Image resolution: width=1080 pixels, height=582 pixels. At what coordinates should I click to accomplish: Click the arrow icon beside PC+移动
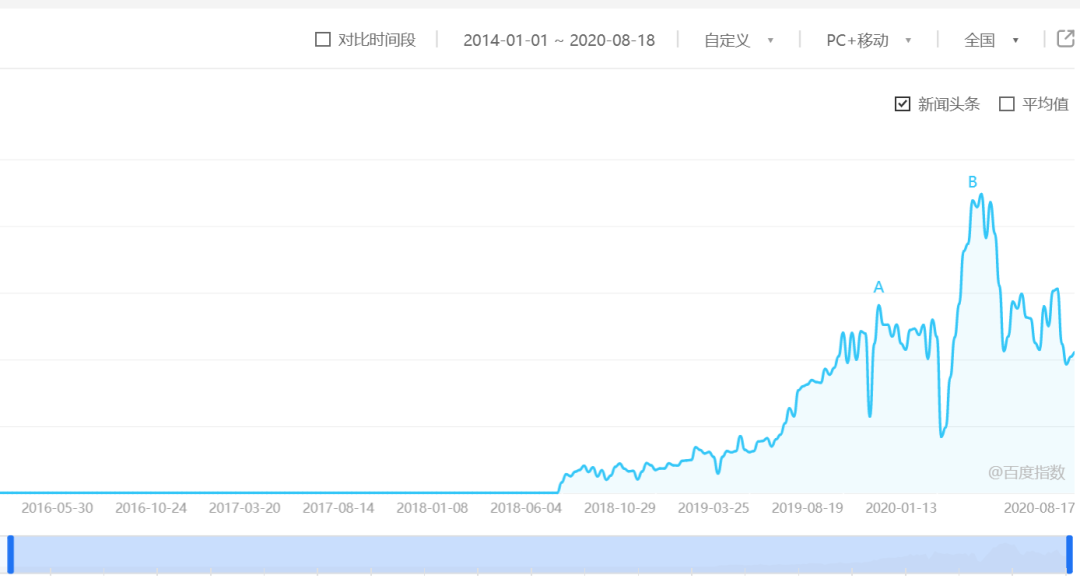tap(908, 41)
